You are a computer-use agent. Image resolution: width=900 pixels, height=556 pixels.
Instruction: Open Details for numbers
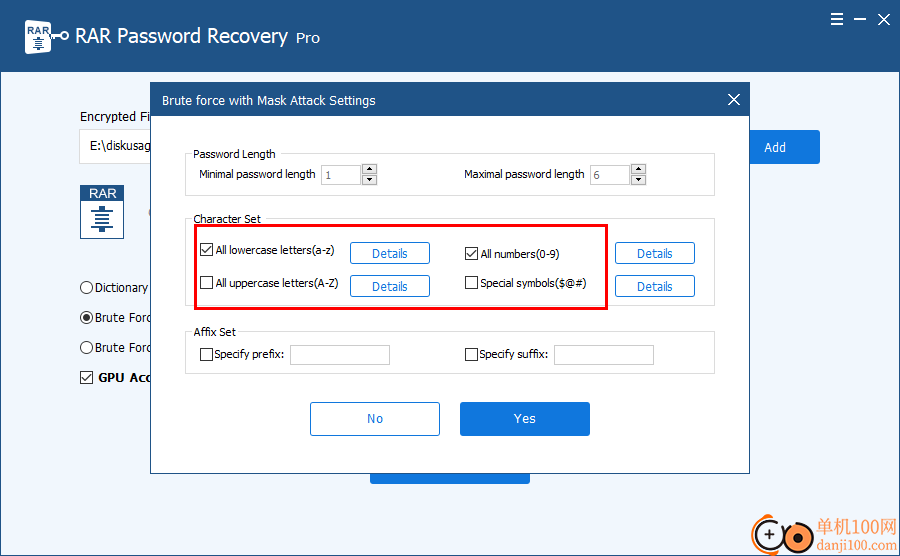click(x=655, y=253)
